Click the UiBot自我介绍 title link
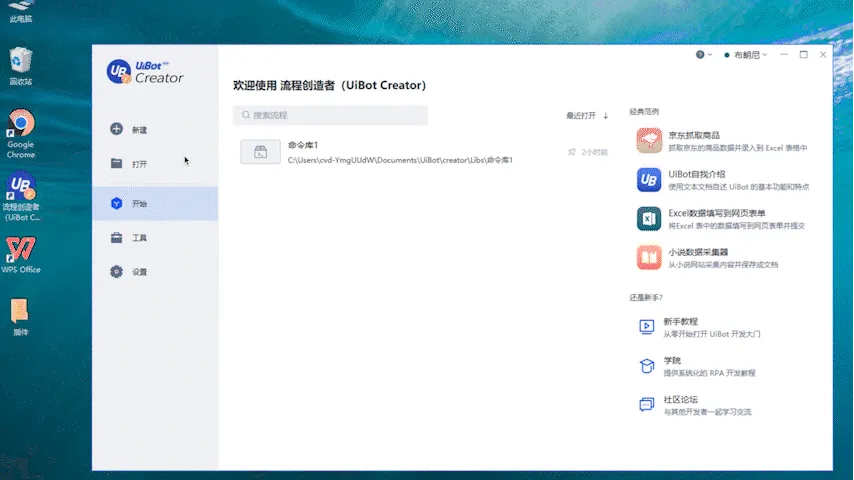The width and height of the screenshot is (854, 480). pyautogui.click(x=697, y=174)
